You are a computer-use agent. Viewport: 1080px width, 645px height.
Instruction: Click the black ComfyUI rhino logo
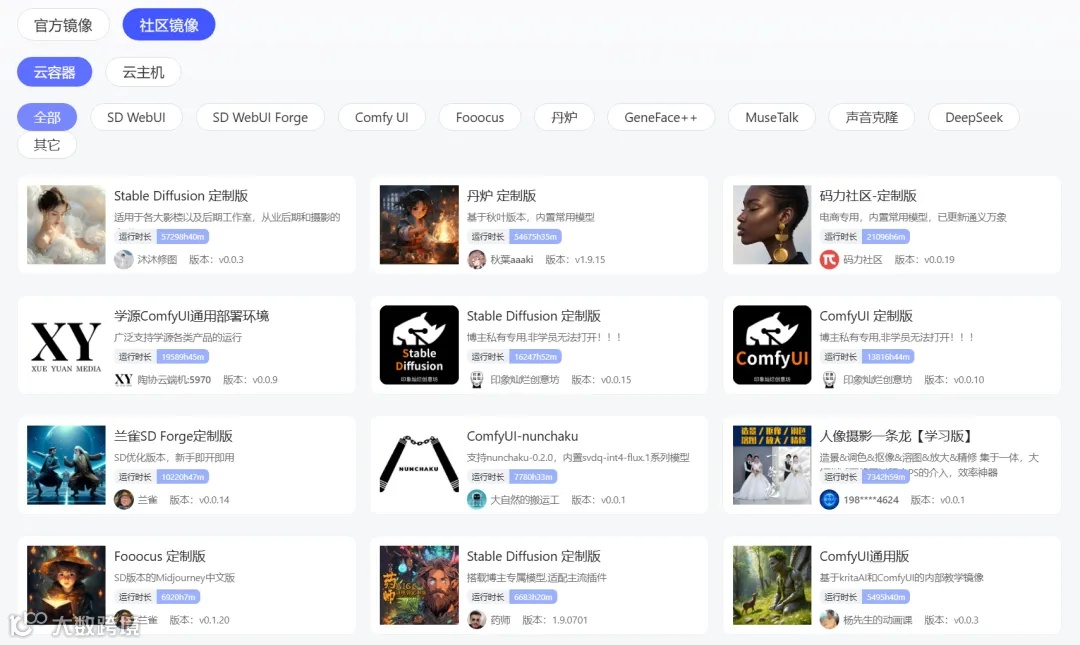pyautogui.click(x=772, y=345)
